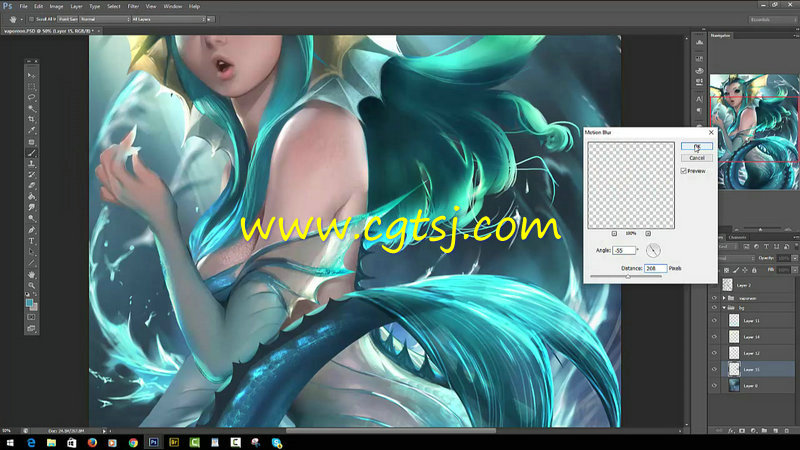Select the Dodge tool
This screenshot has height=450, width=800.
[x=31, y=218]
